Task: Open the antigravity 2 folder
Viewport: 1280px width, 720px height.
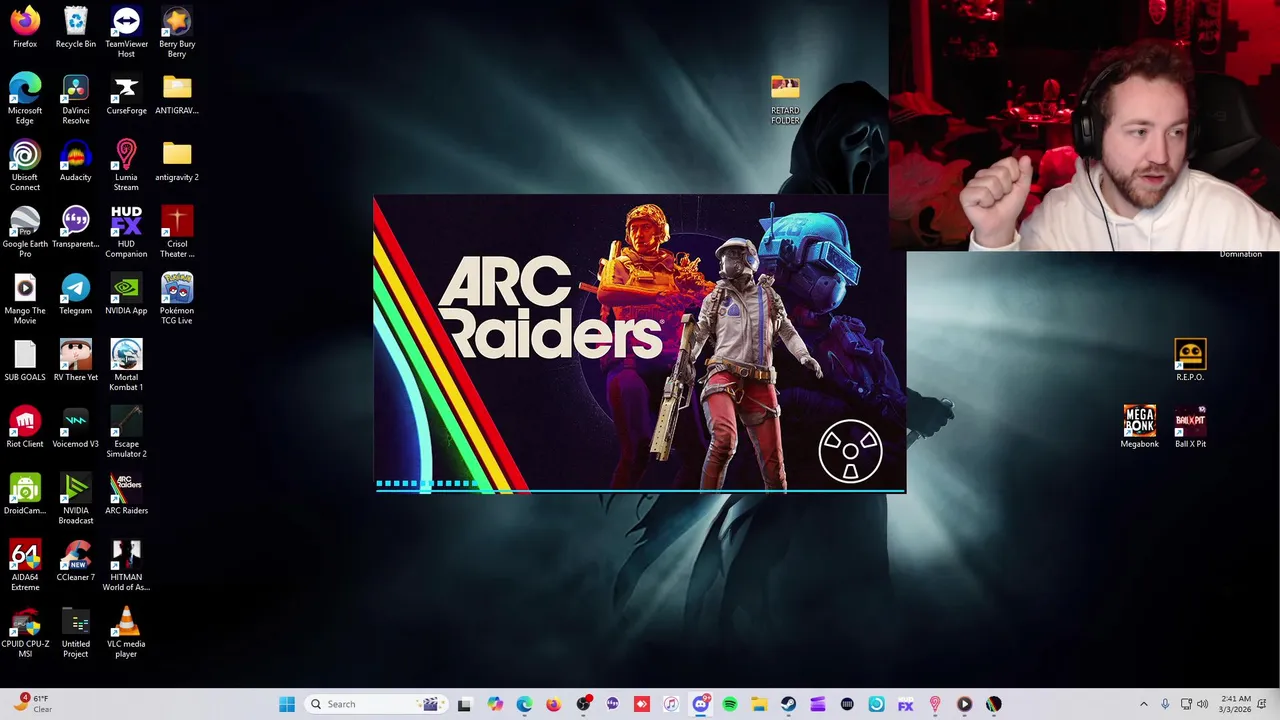Action: 177,161
